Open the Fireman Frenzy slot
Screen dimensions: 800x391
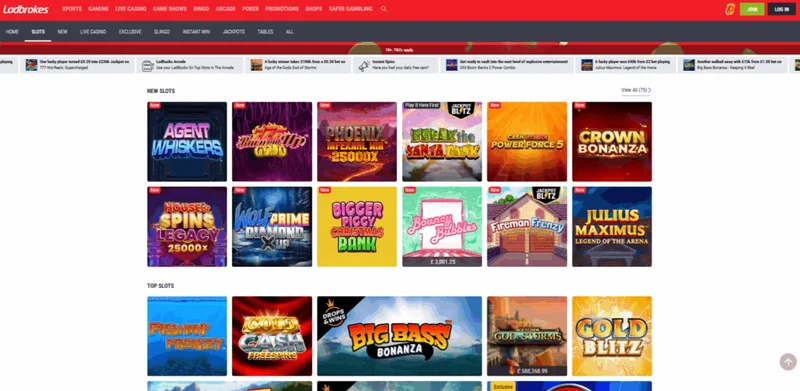pos(527,227)
